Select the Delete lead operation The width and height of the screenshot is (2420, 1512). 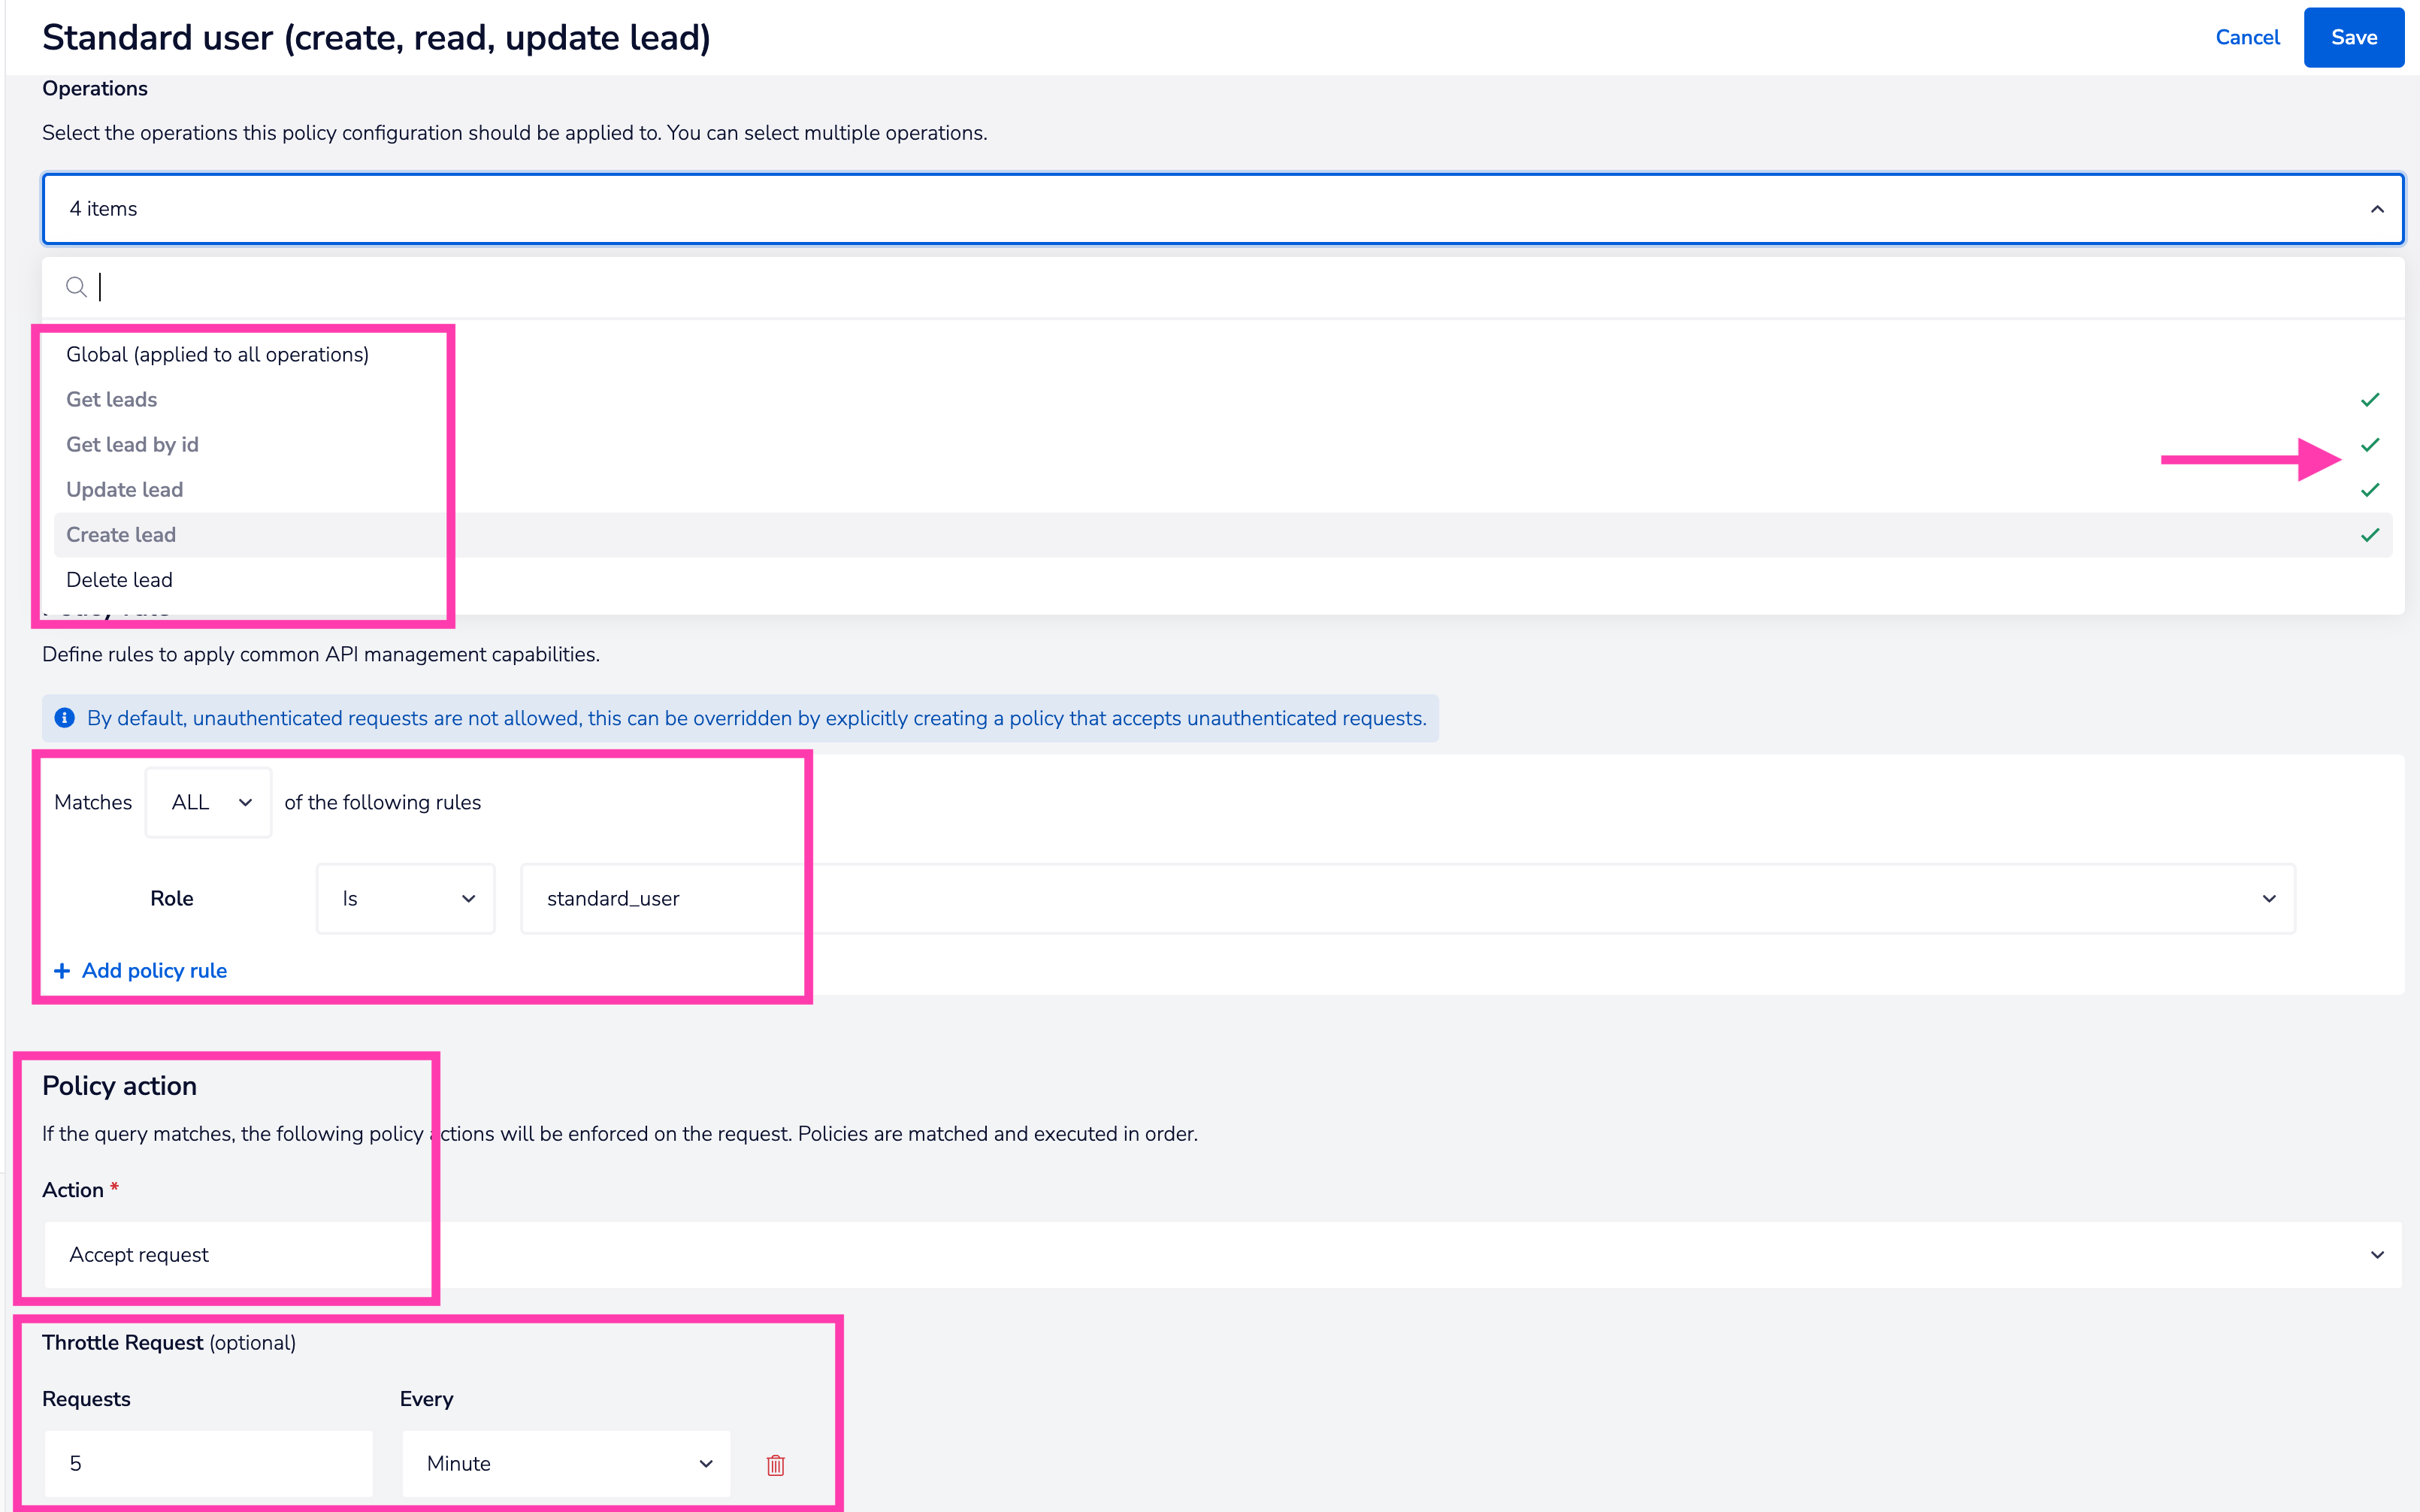click(119, 580)
